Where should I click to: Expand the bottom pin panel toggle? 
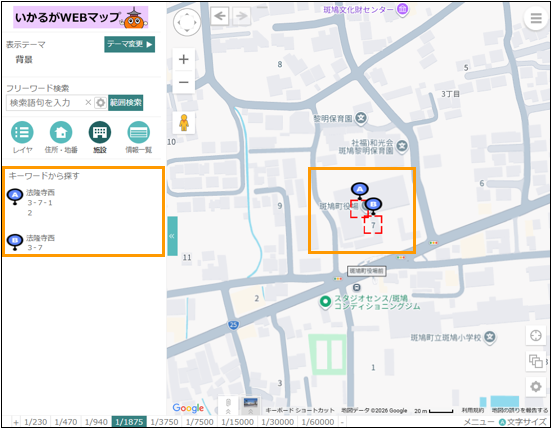[228, 406]
